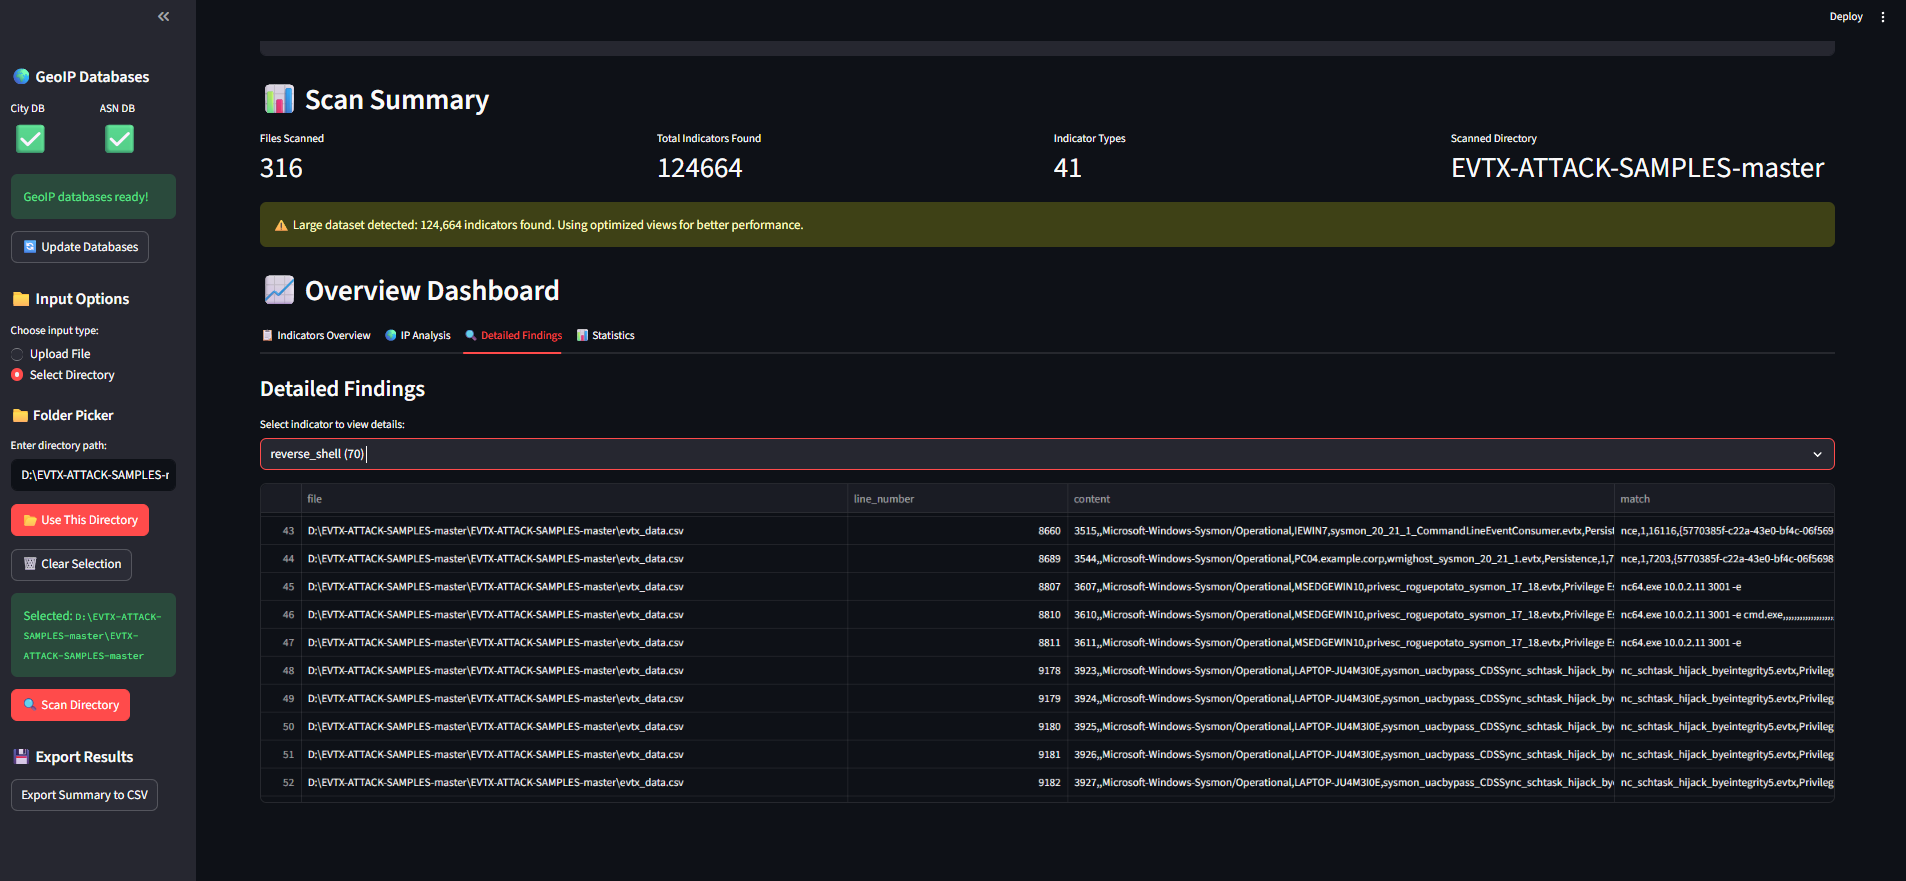This screenshot has height=881, width=1906.
Task: Select the Upload File radio option
Action: (17, 354)
